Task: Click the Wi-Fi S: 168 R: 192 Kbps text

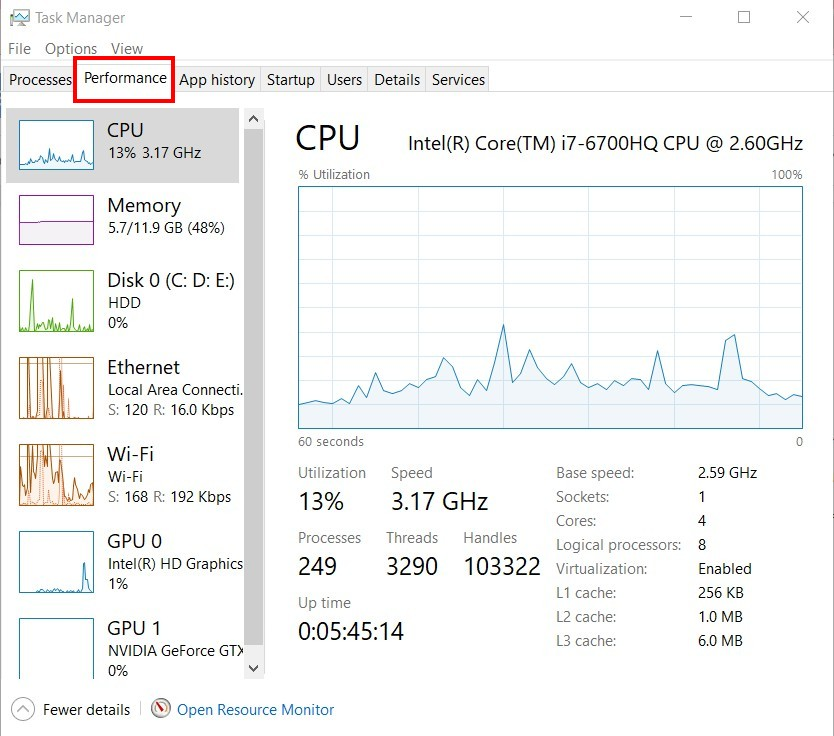Action: (x=169, y=497)
